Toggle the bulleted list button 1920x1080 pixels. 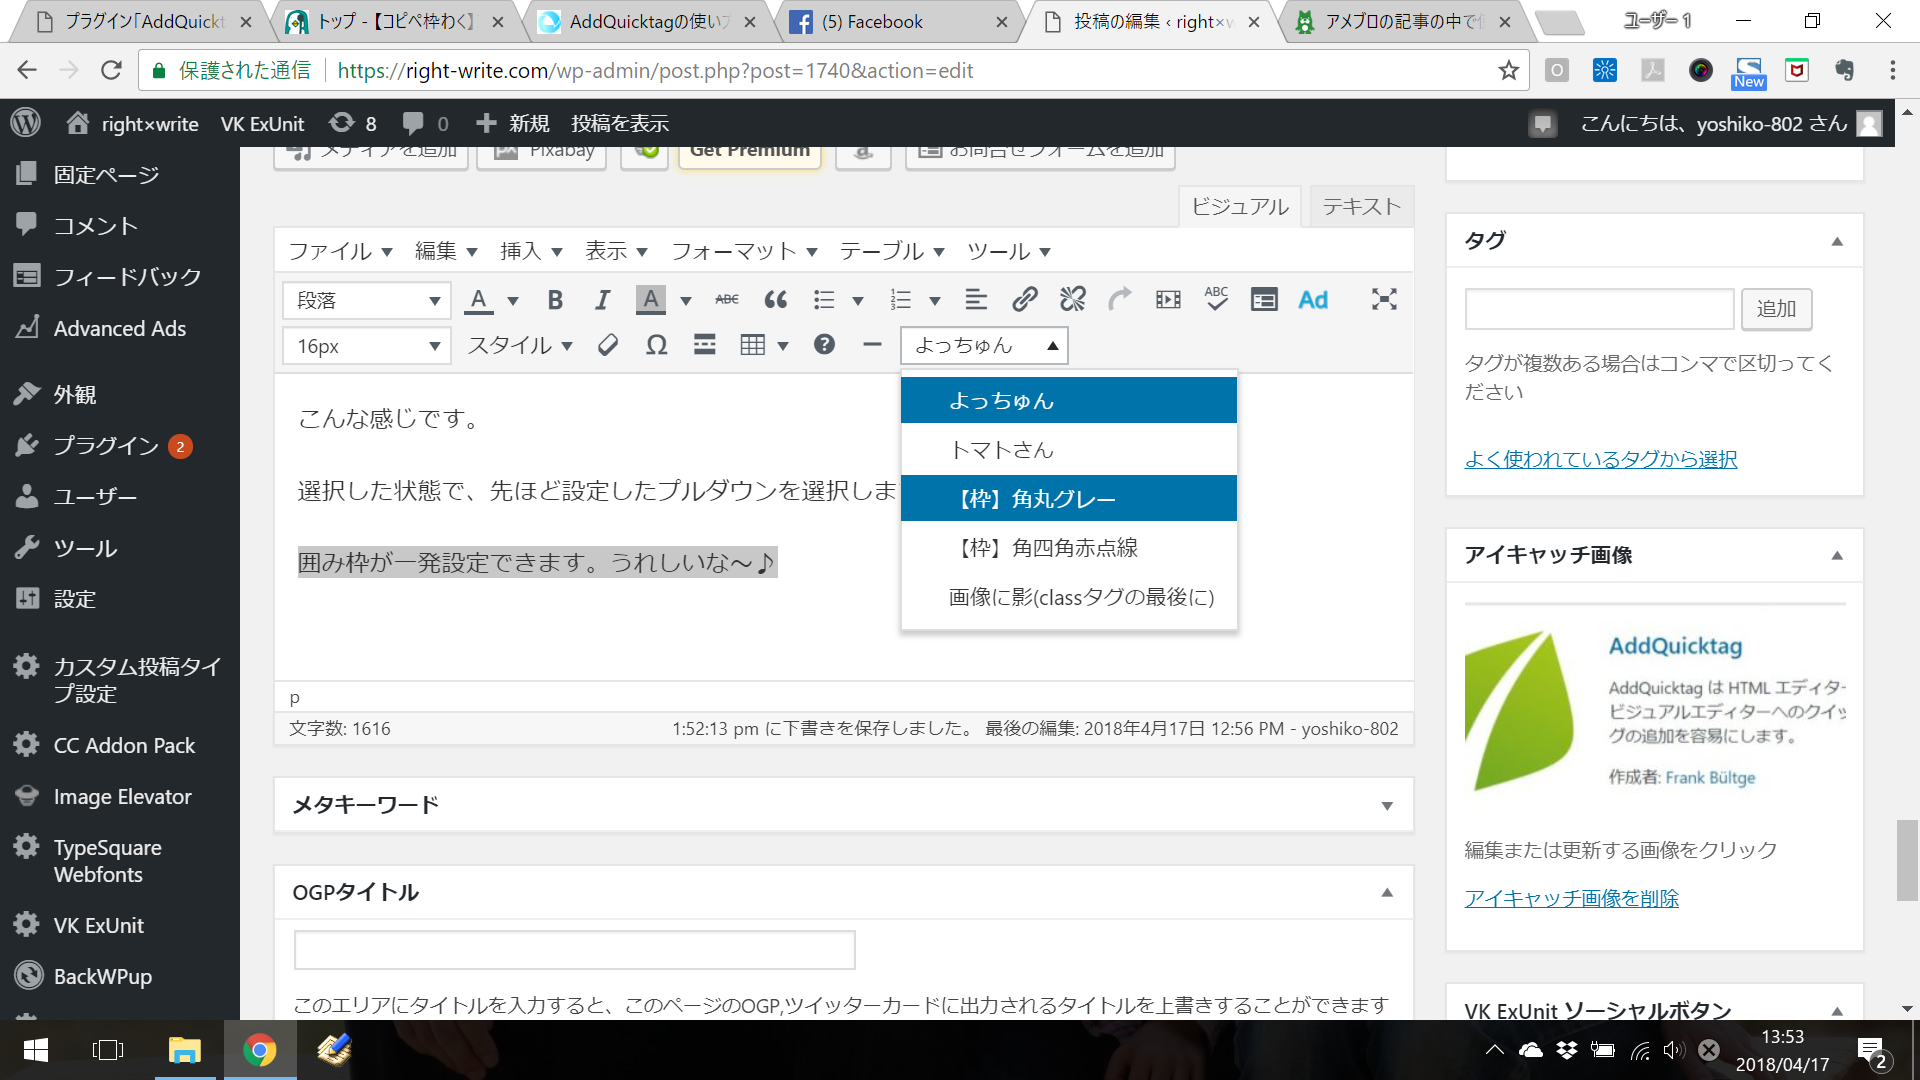(x=824, y=300)
